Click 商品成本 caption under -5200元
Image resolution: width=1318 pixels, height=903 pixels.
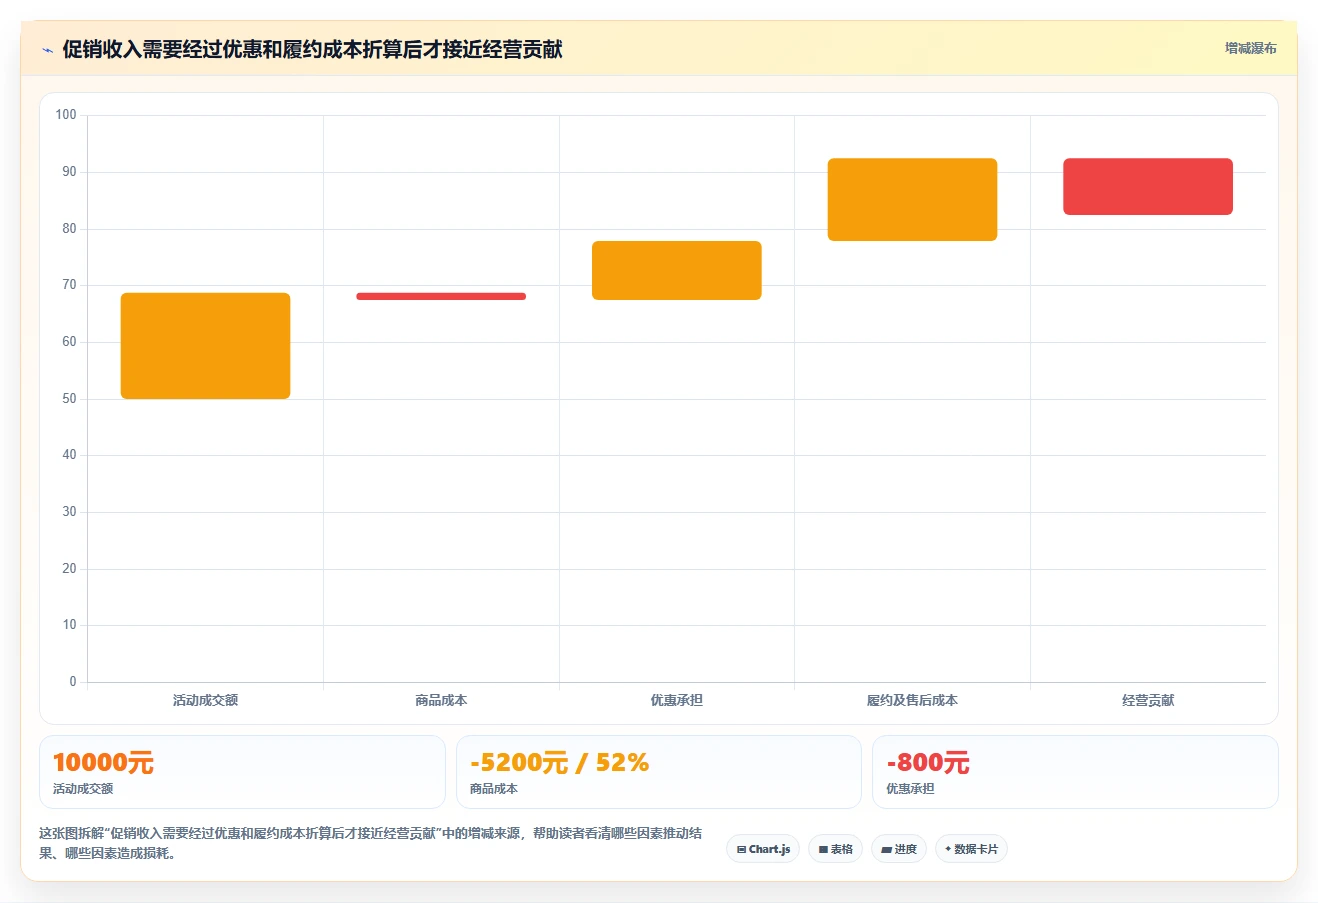click(x=494, y=789)
